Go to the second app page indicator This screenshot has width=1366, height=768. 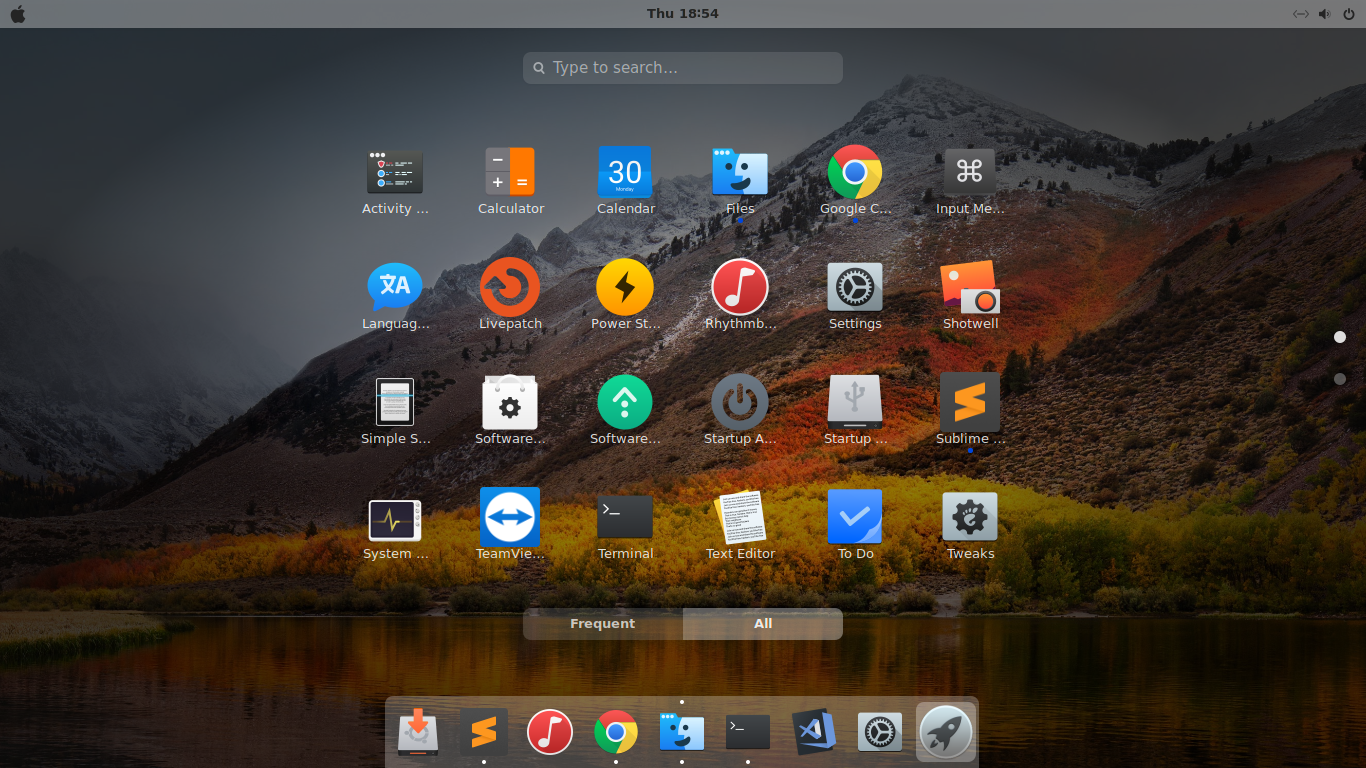pyautogui.click(x=1340, y=379)
